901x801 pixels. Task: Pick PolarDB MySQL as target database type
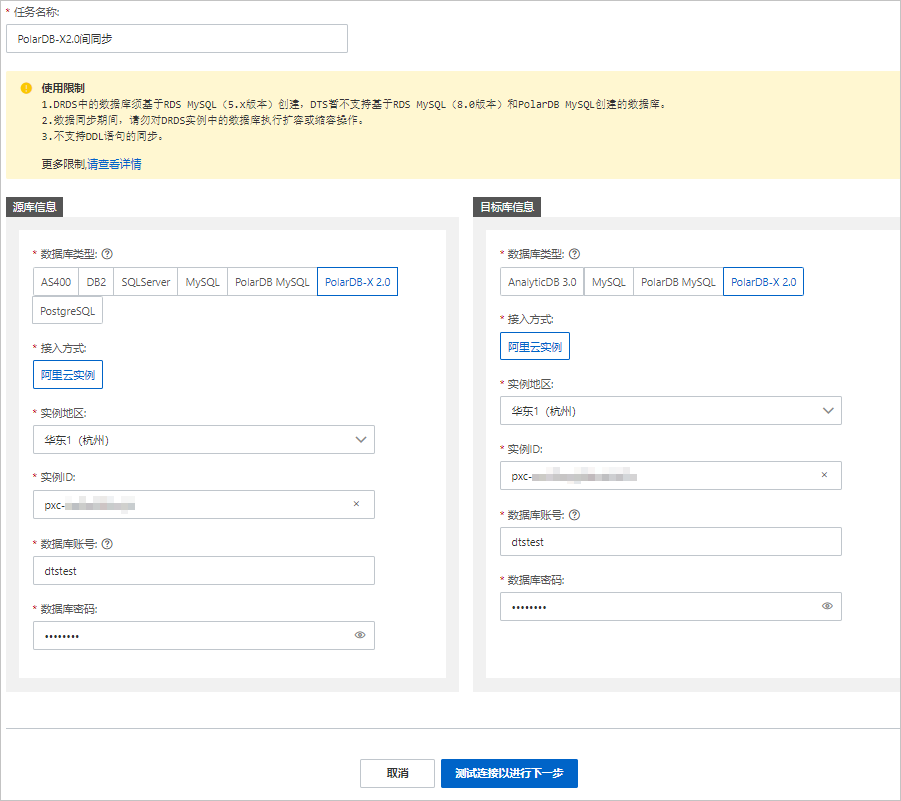pyautogui.click(x=678, y=282)
